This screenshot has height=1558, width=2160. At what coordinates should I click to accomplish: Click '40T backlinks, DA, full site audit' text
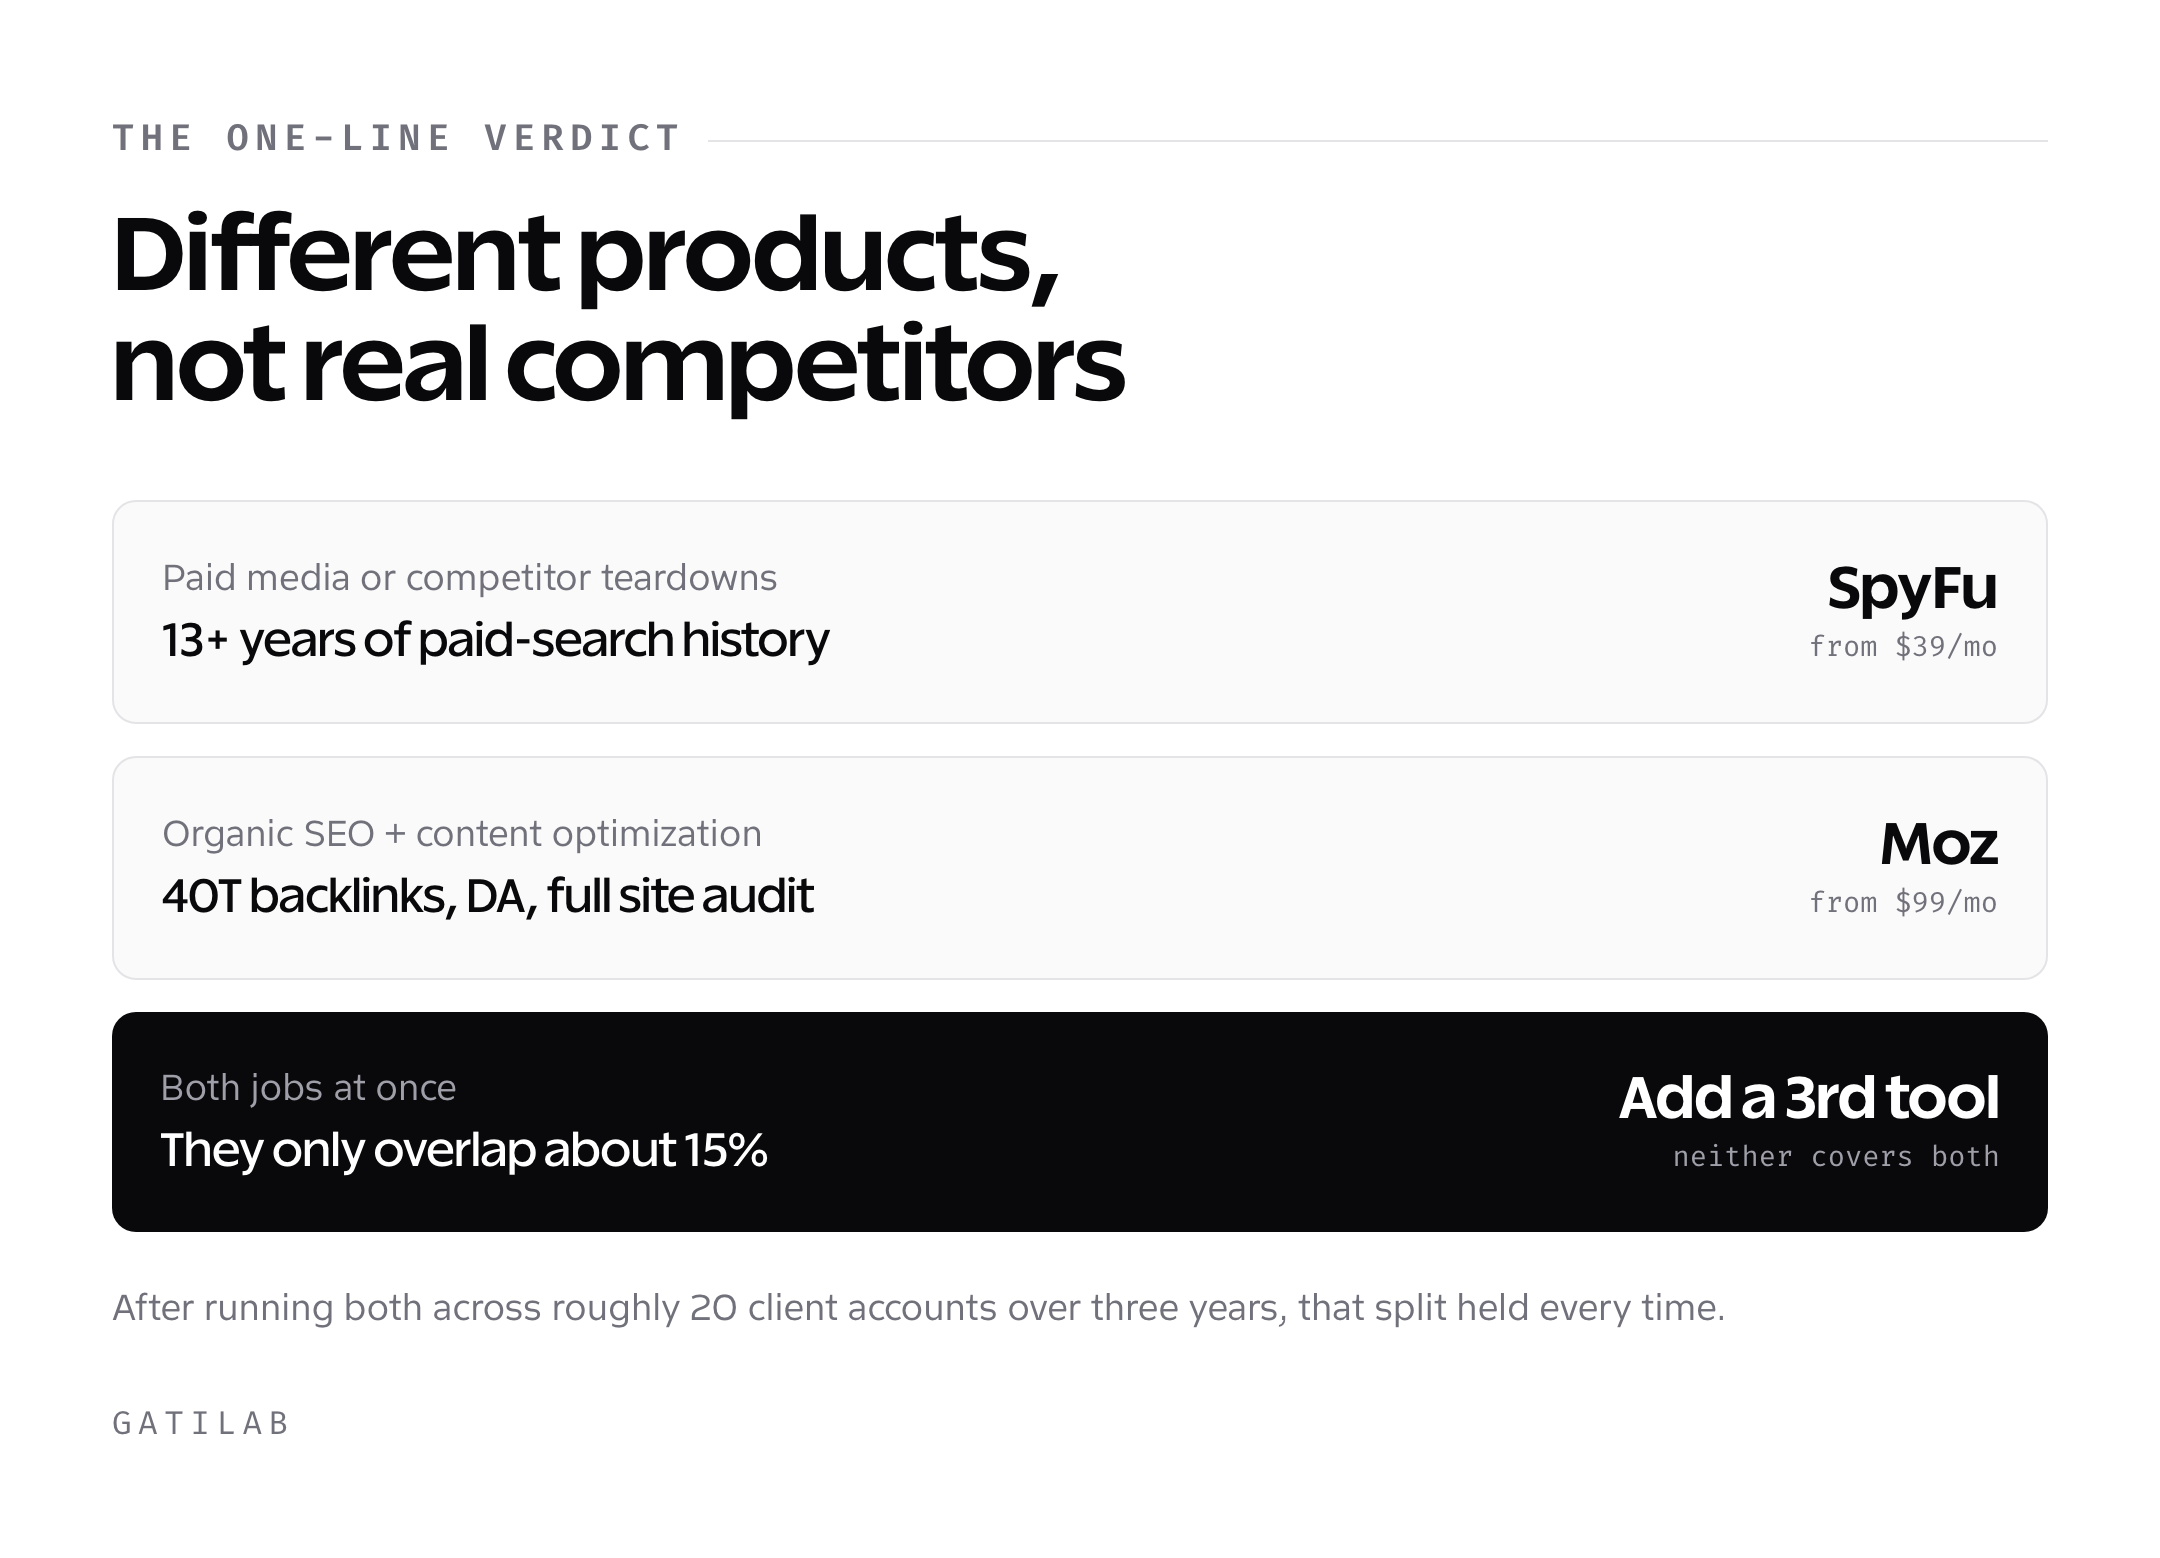(x=488, y=896)
